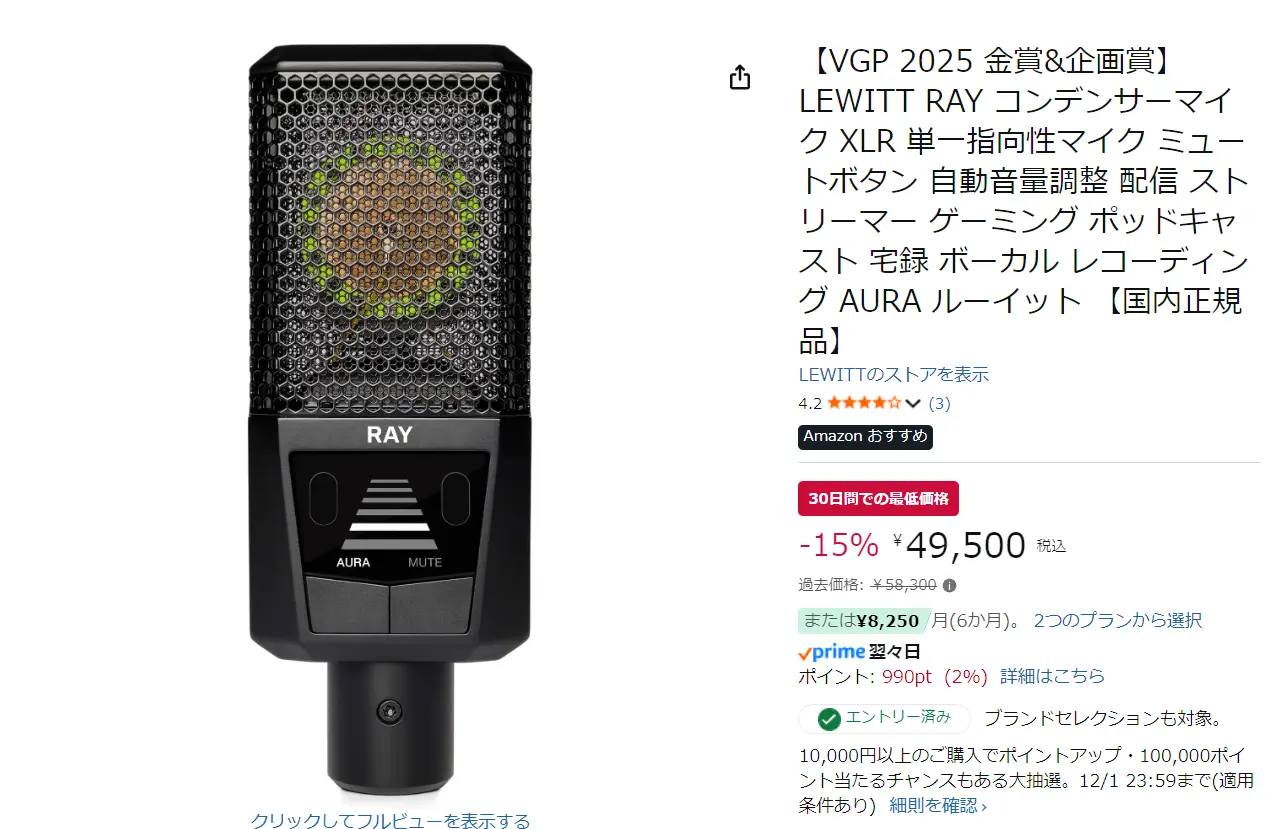Click the エントリー済み campaign button
1267x829 pixels.
pos(884,719)
